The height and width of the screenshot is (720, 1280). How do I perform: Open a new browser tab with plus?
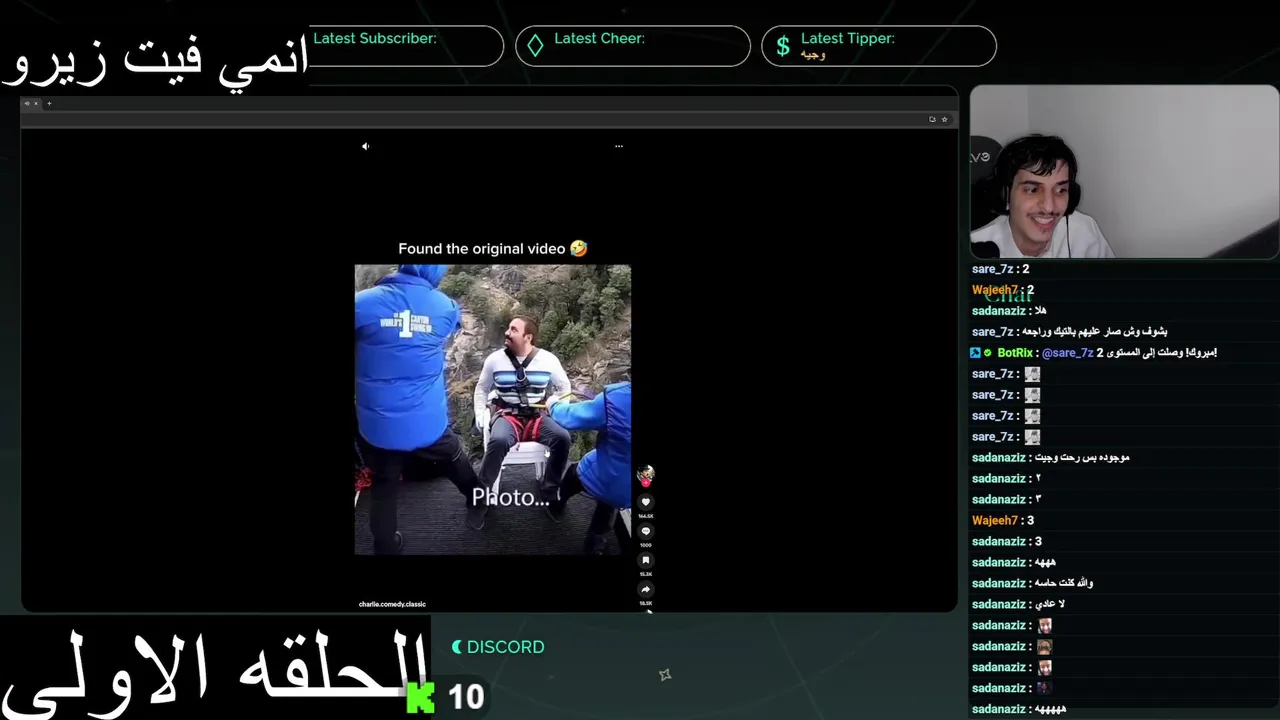[x=49, y=103]
